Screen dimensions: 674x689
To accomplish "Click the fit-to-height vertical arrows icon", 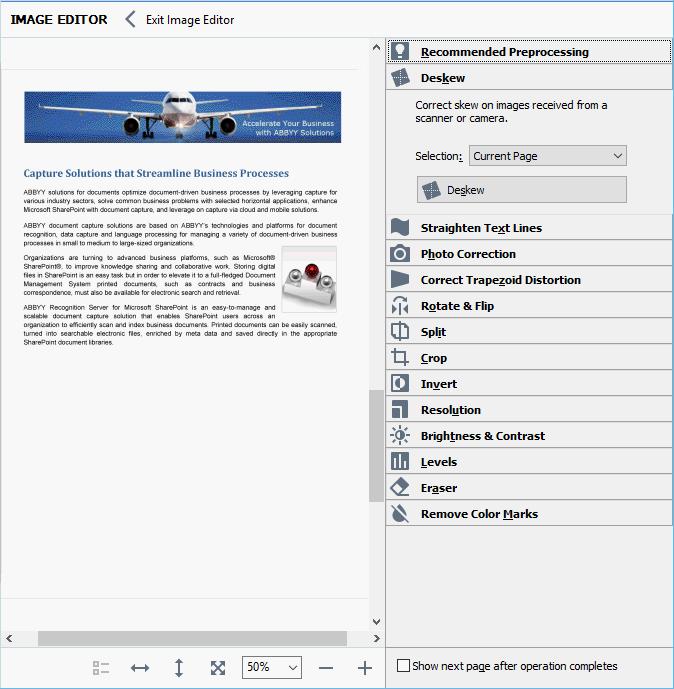I will 178,668.
